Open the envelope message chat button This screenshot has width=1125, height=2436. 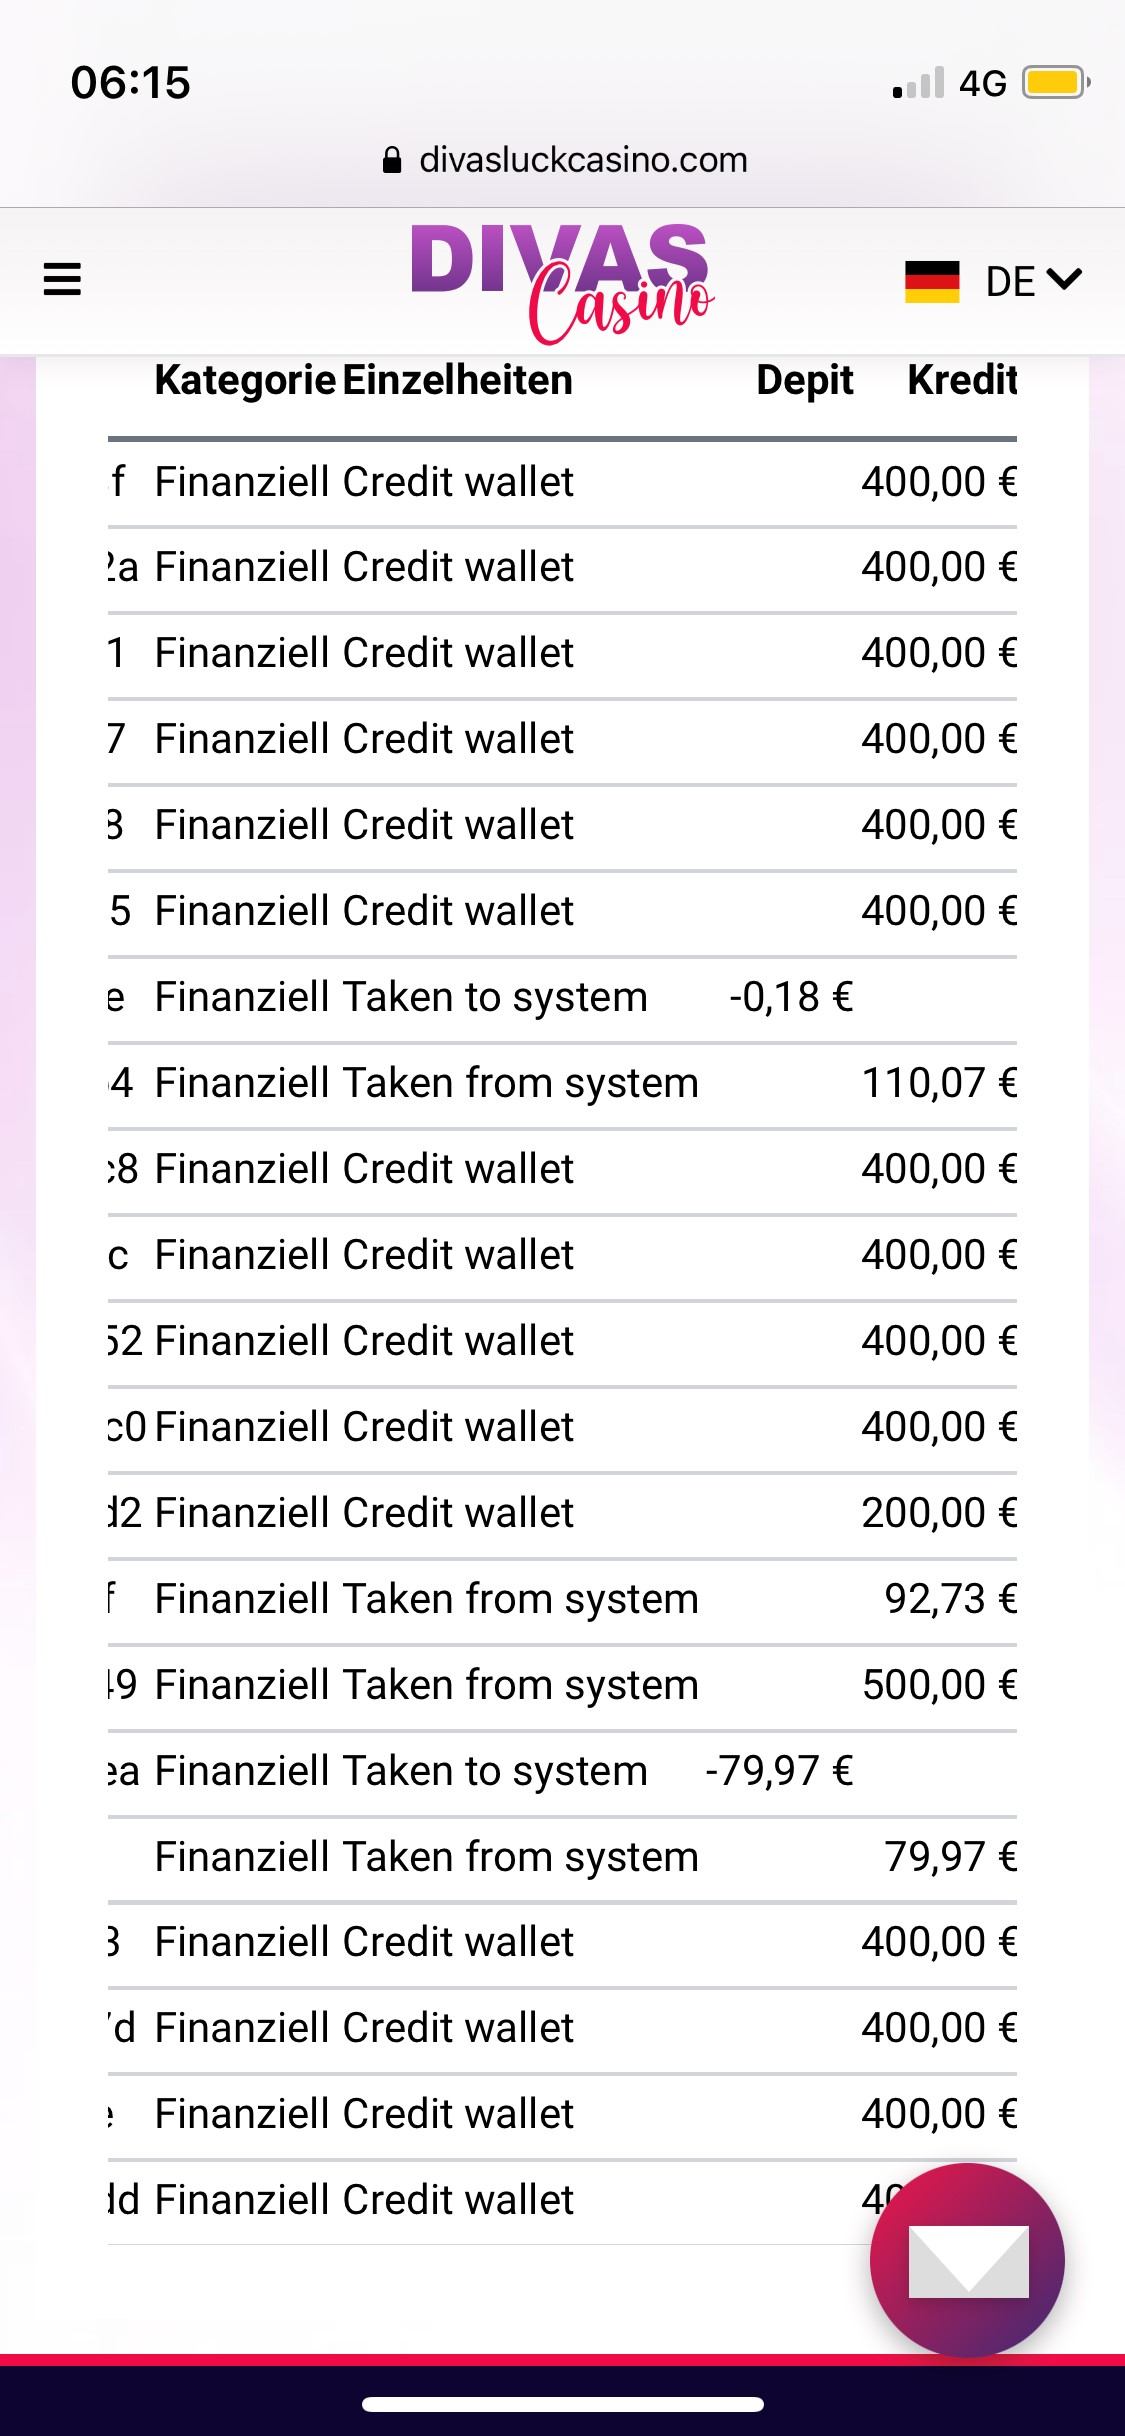tap(967, 2260)
